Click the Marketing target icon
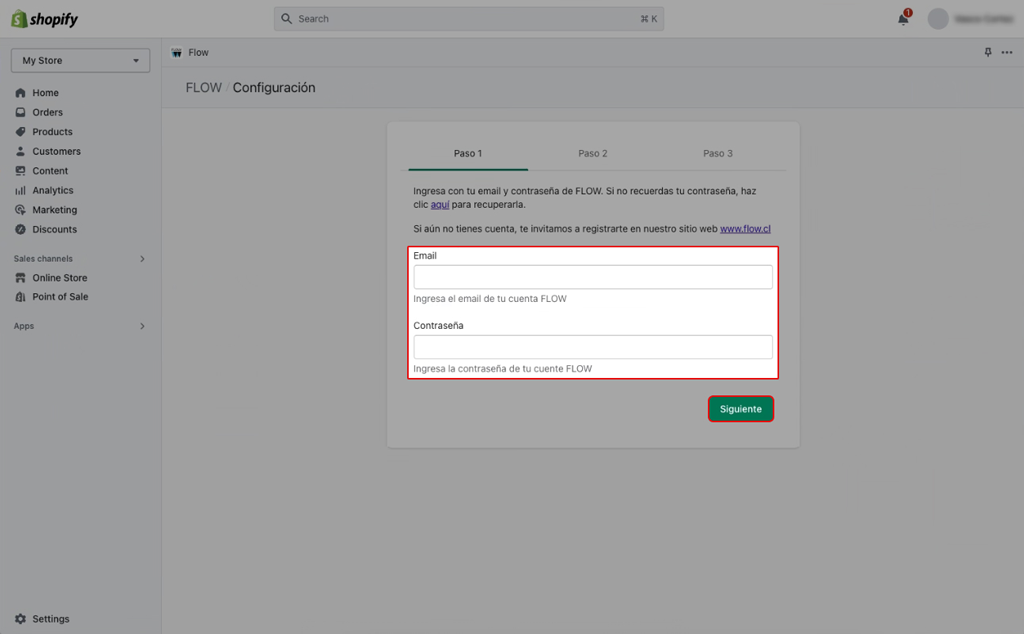Screen dimensions: 1024x634 20,210
